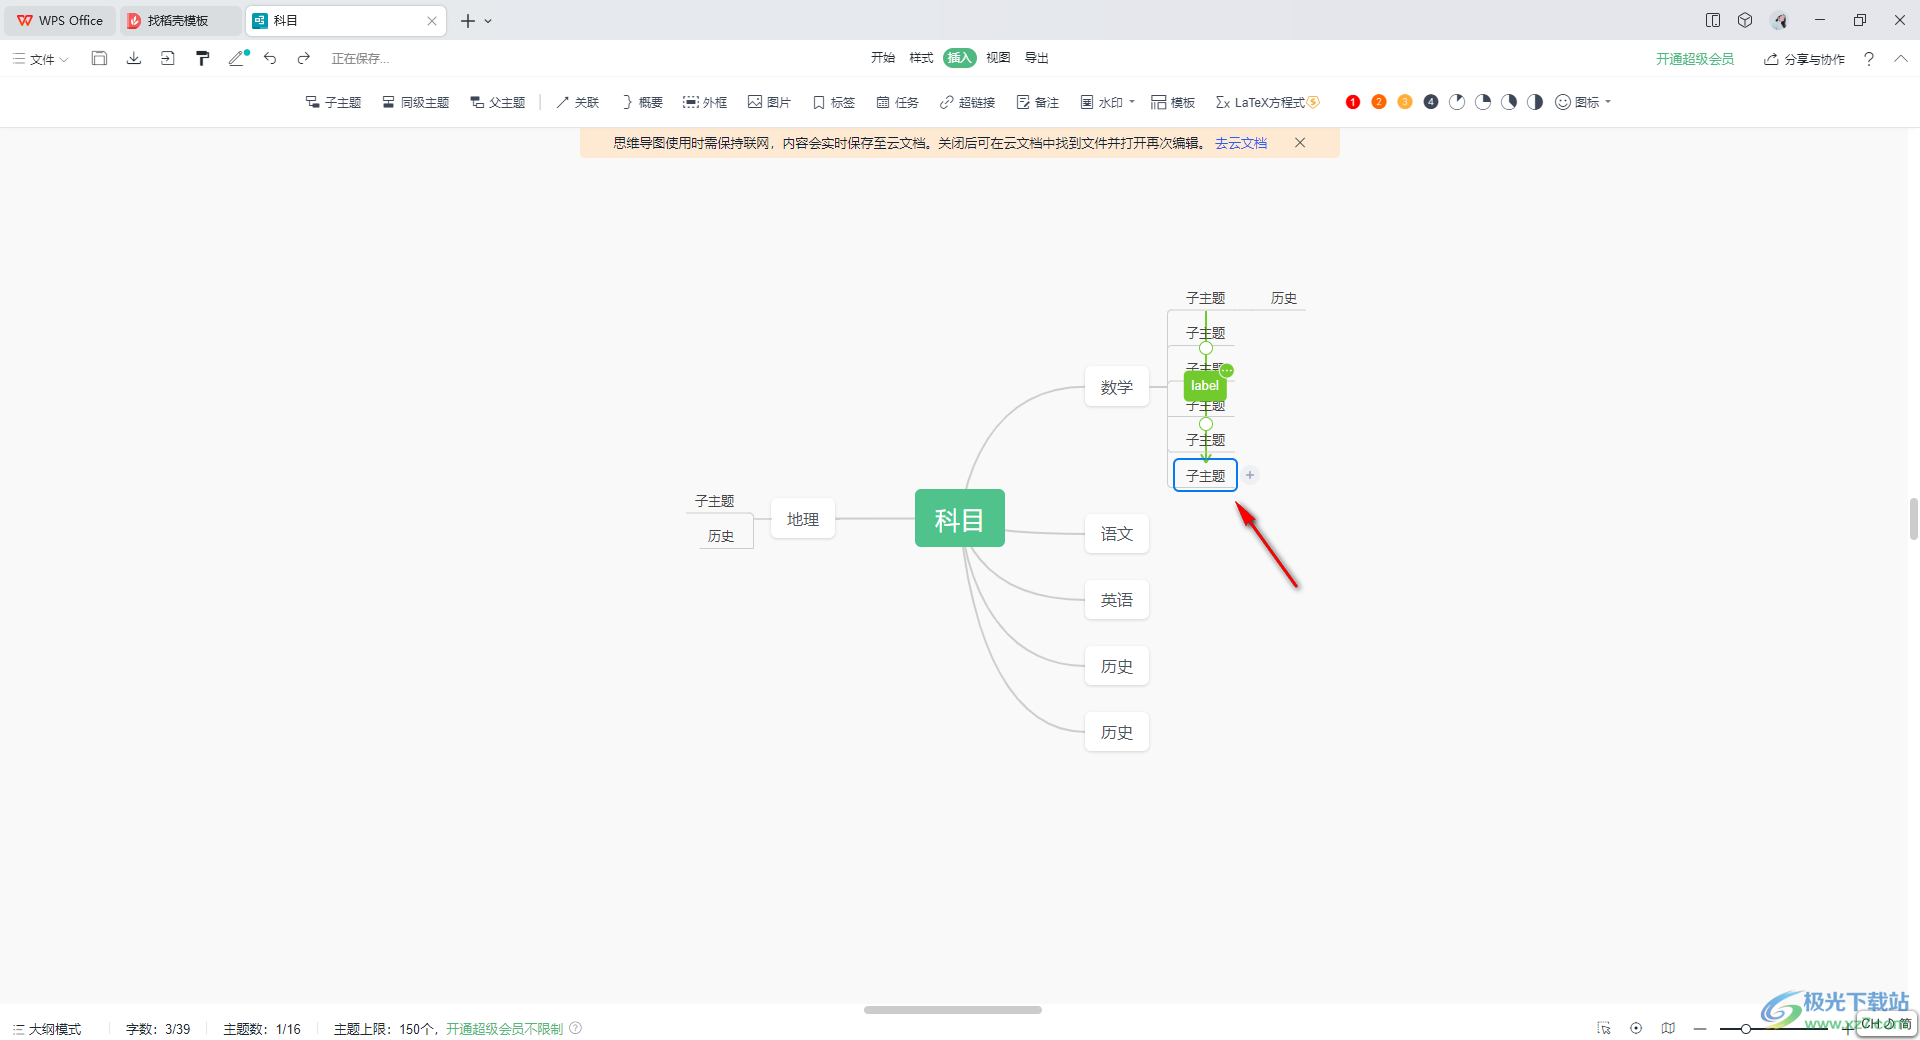This screenshot has height=1040, width=1920.
Task: Open the help question mark icon
Action: click(x=1869, y=59)
